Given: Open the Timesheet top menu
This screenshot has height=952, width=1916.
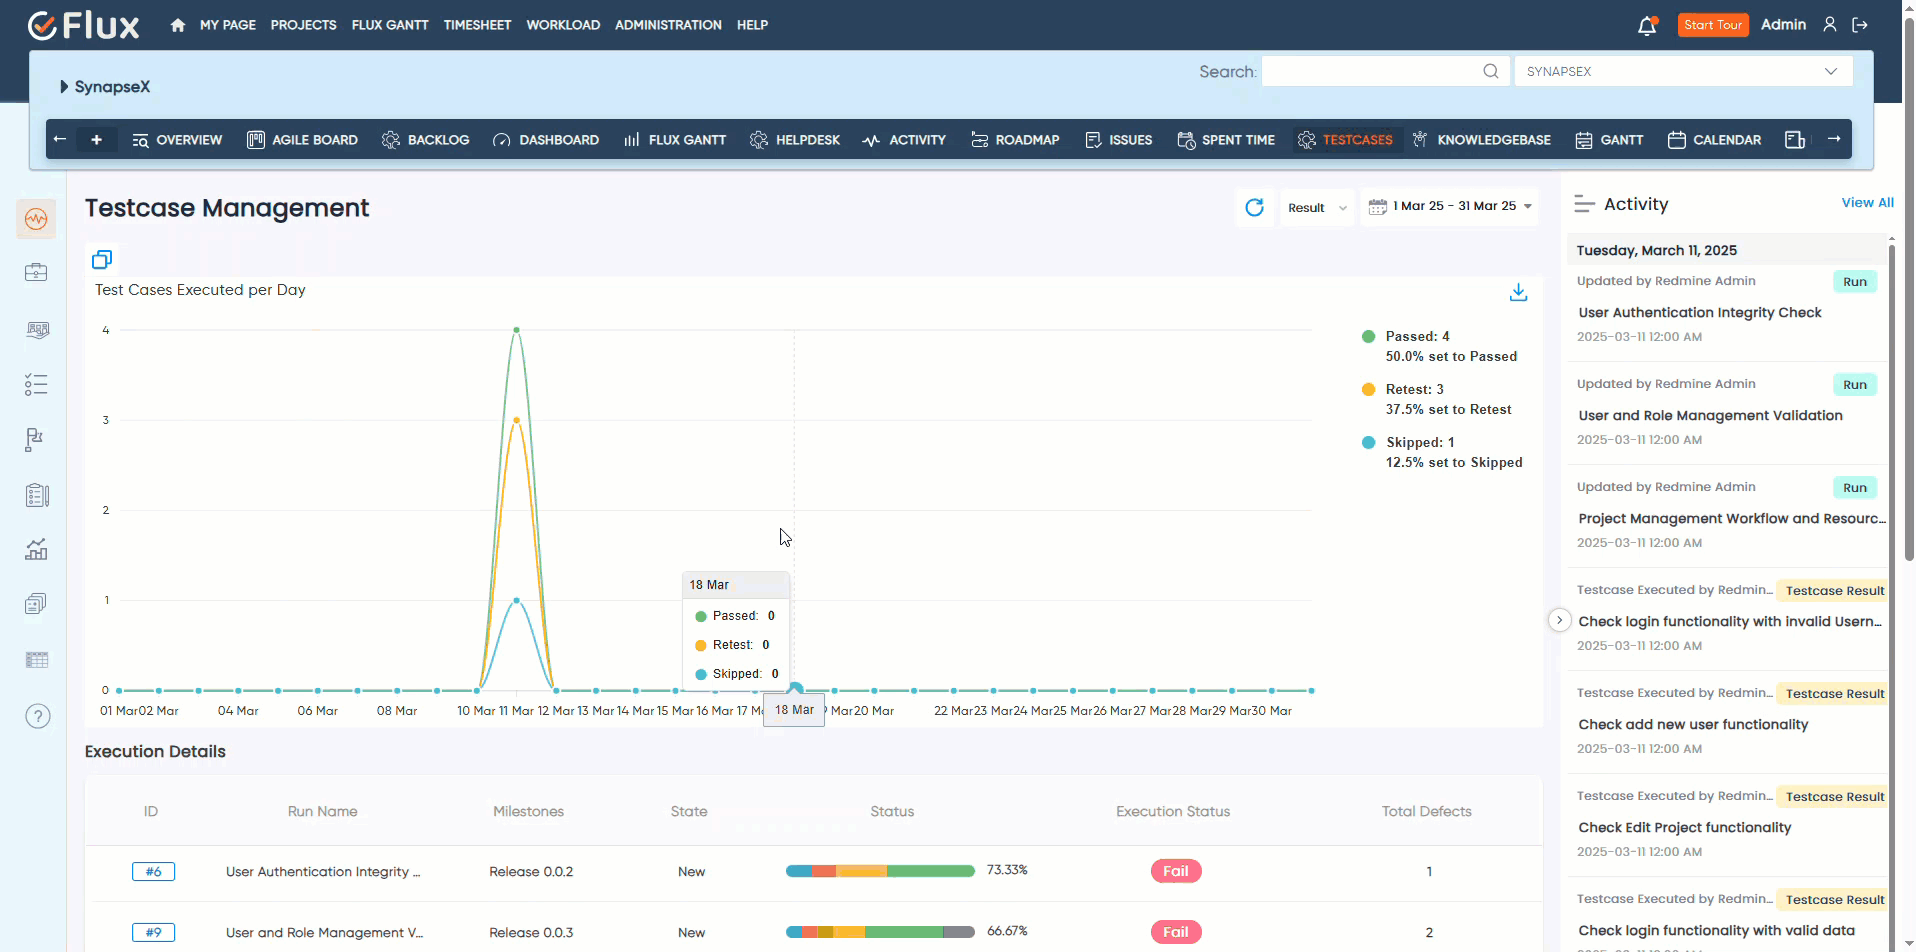Looking at the screenshot, I should pyautogui.click(x=477, y=25).
